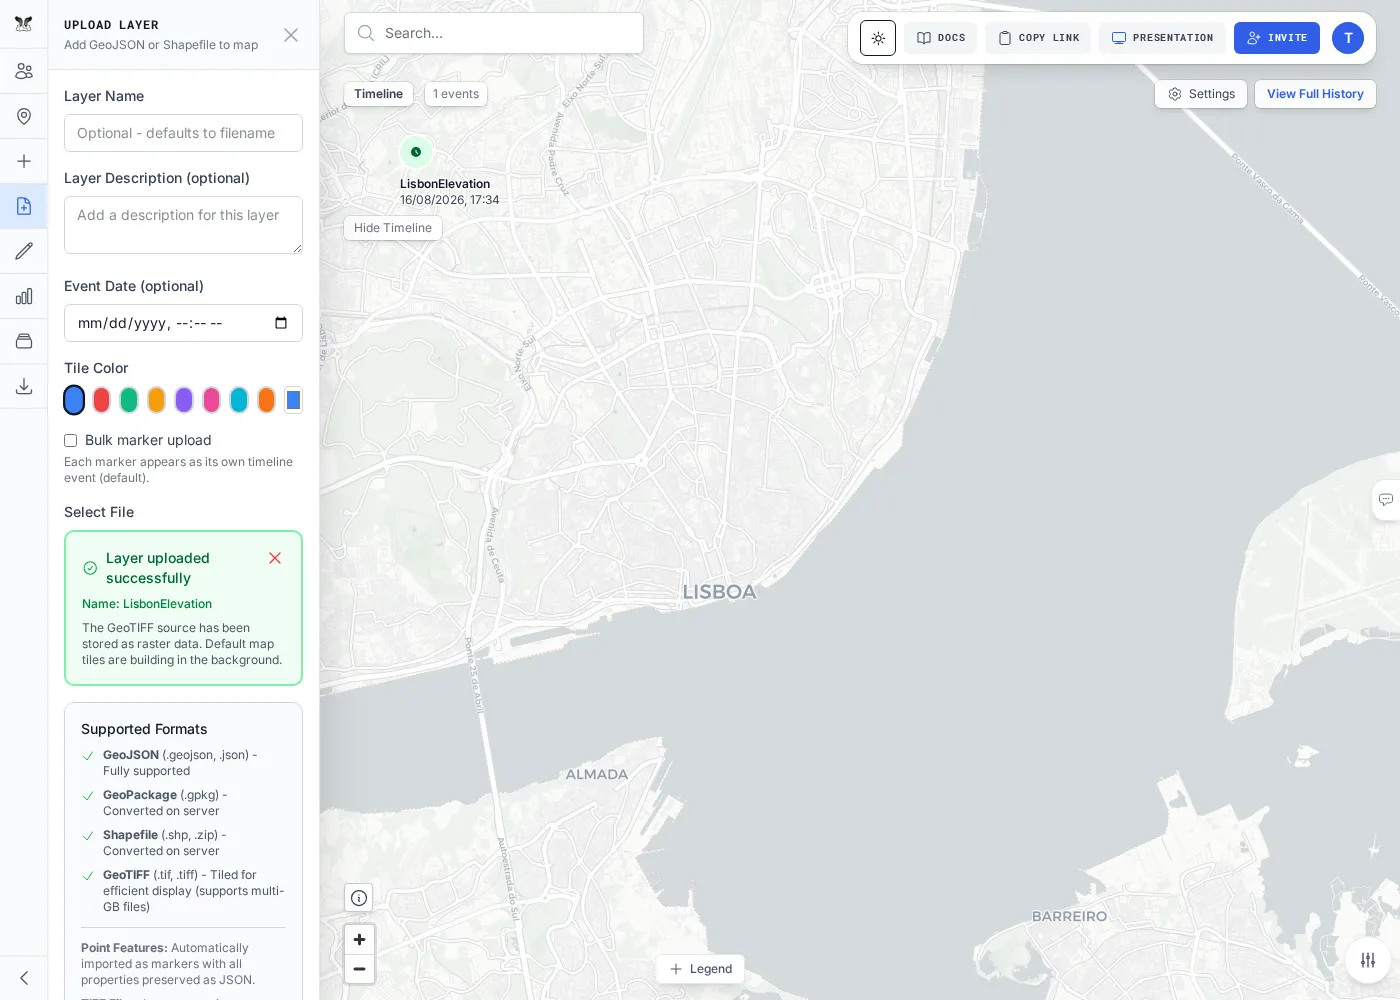Screen dimensions: 1400x1000
Task: Open the Docs button
Action: tap(941, 38)
